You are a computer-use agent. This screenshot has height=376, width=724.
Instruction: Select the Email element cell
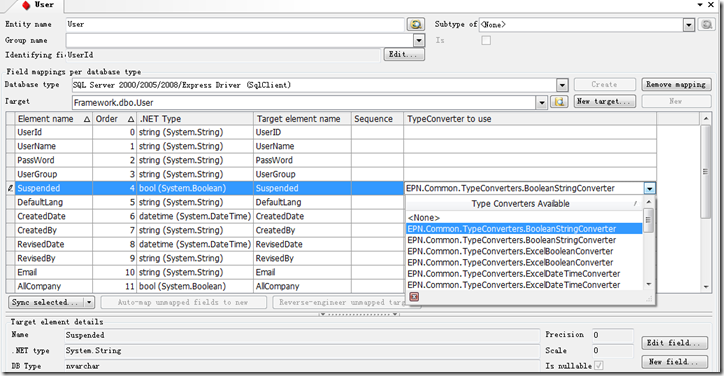pos(54,272)
